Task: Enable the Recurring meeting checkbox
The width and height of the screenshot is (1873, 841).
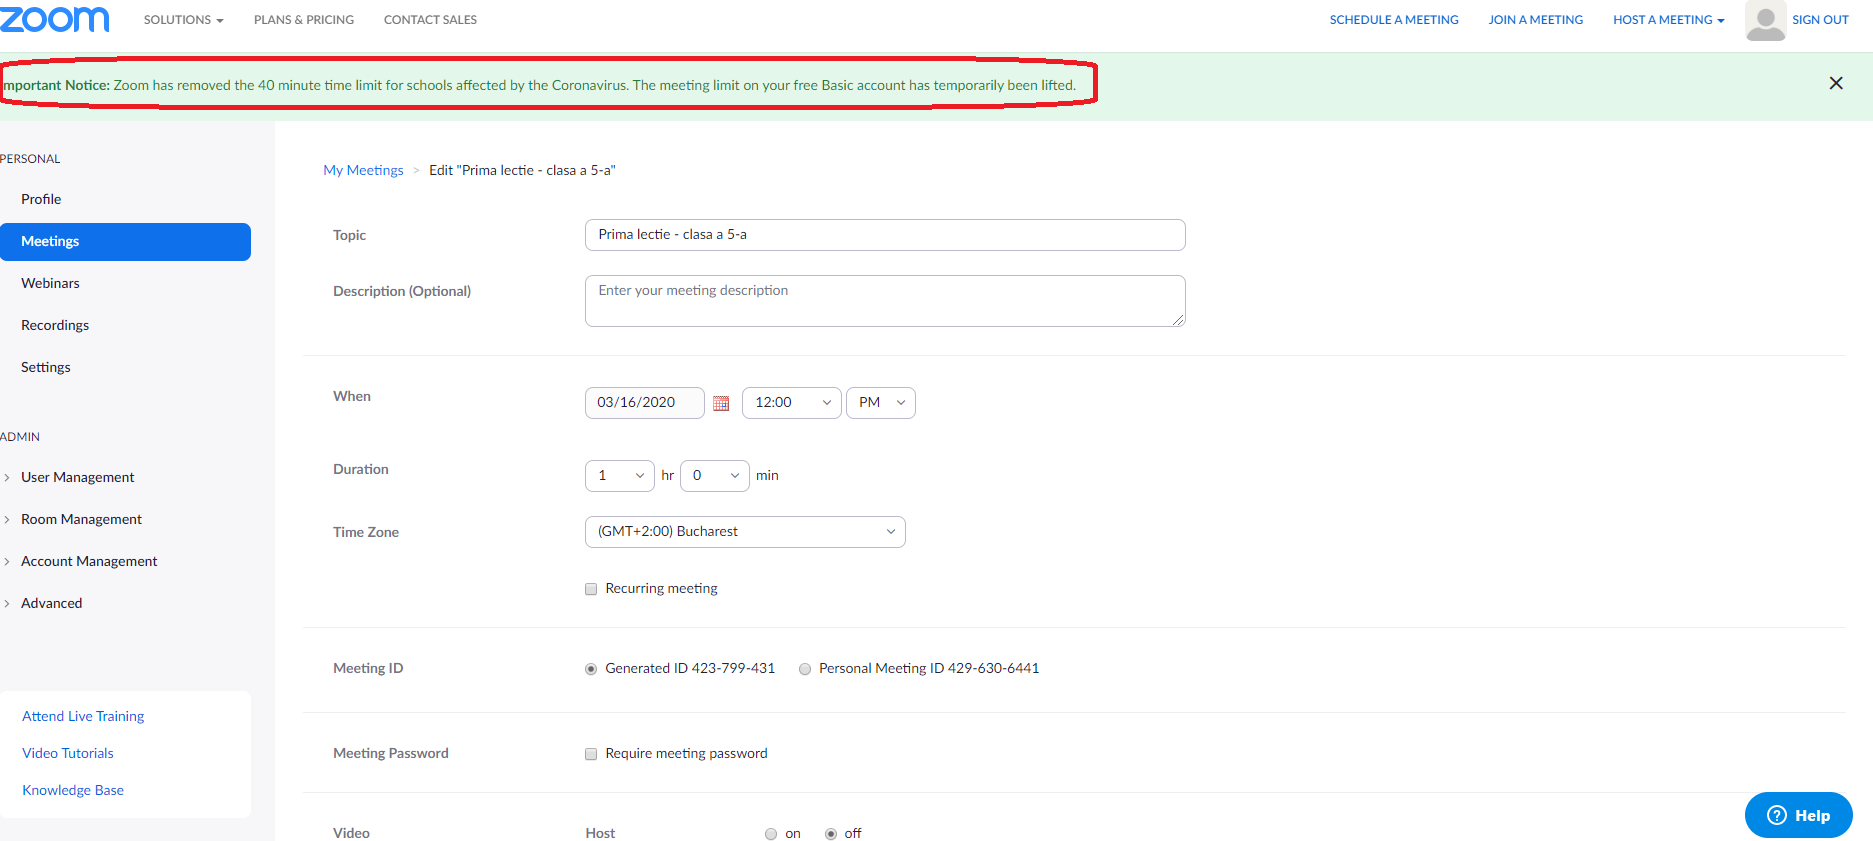Action: (591, 589)
